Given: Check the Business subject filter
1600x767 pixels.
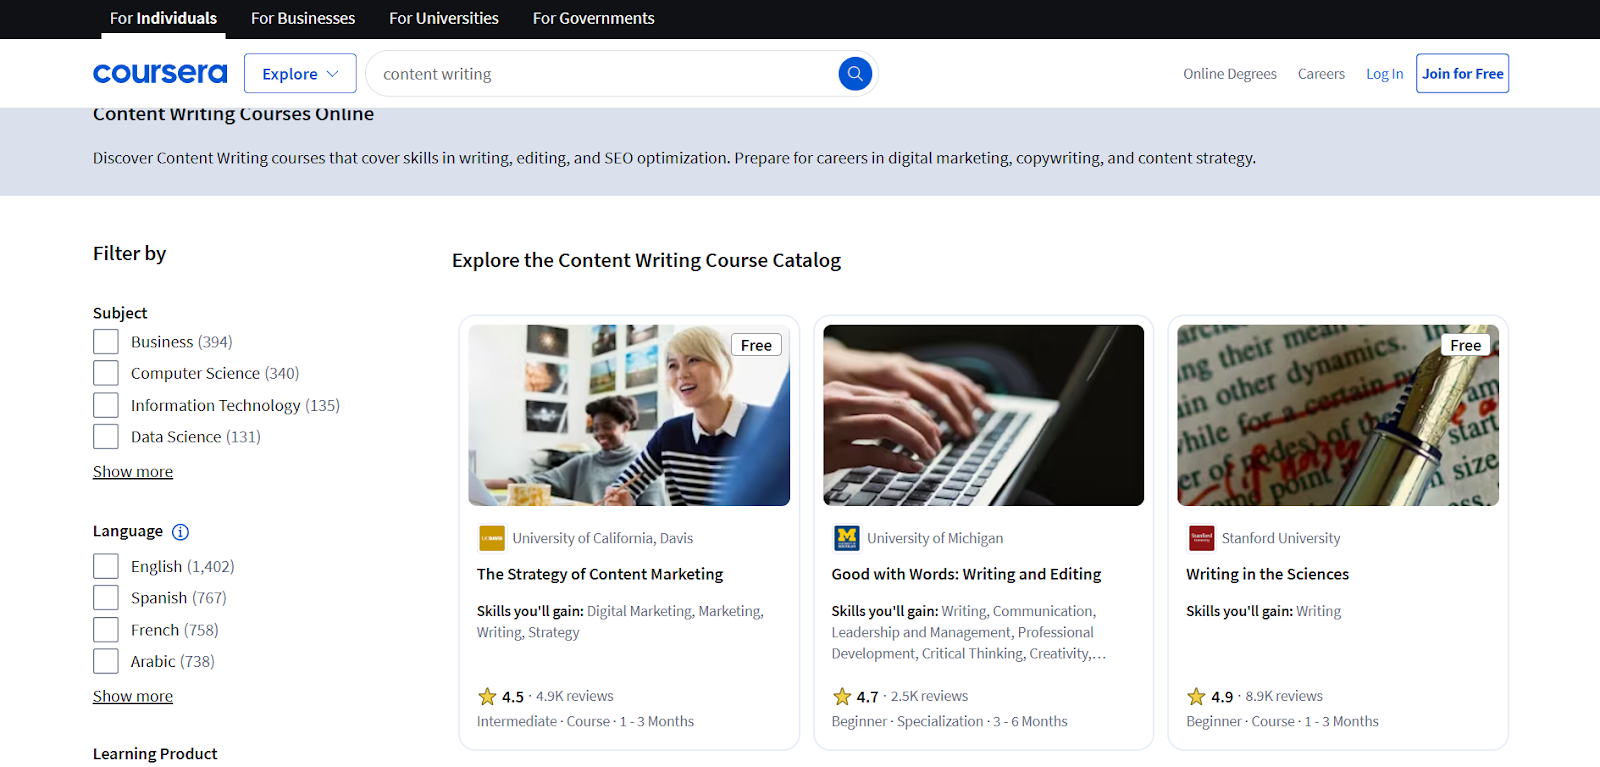Looking at the screenshot, I should coord(106,342).
